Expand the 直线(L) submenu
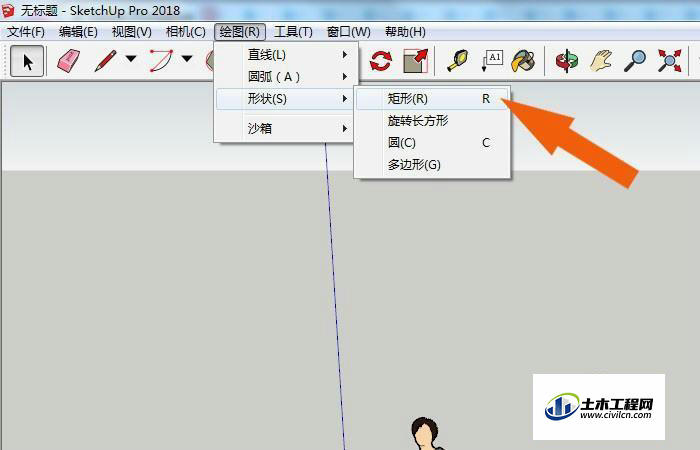700x450 pixels. coord(286,54)
